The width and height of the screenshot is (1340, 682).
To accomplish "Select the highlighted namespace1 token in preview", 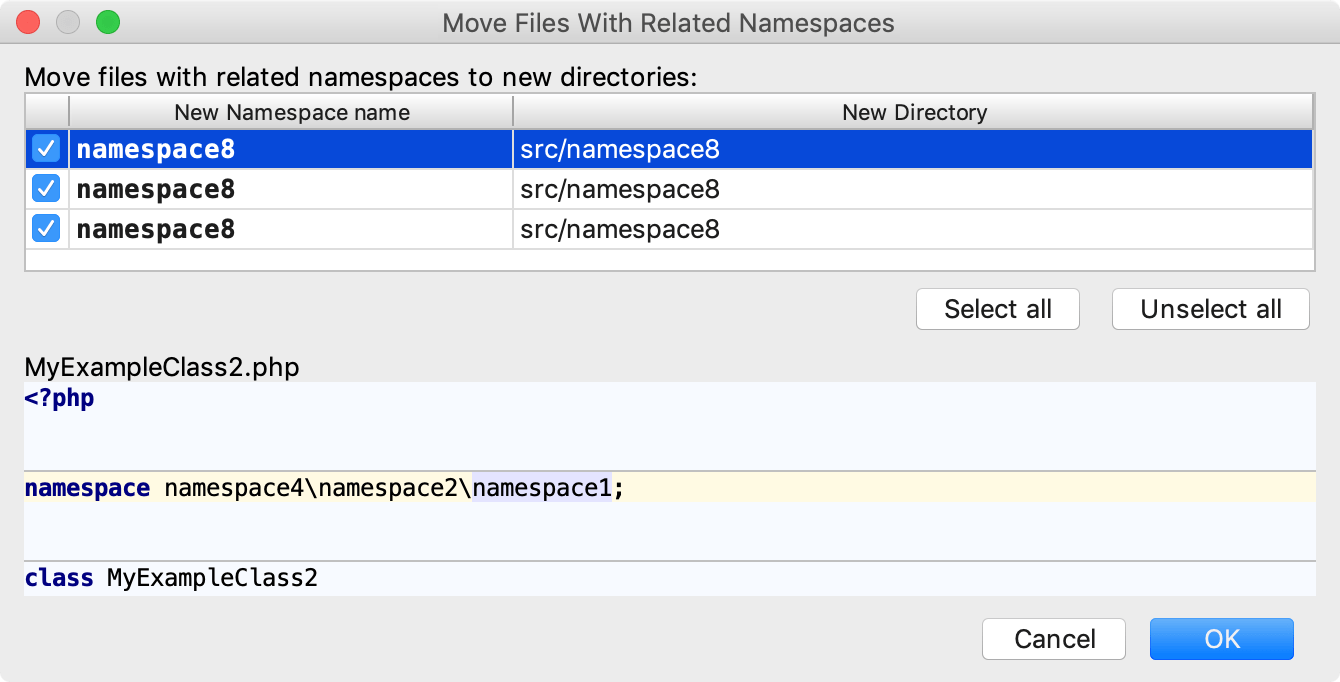I will pos(541,487).
